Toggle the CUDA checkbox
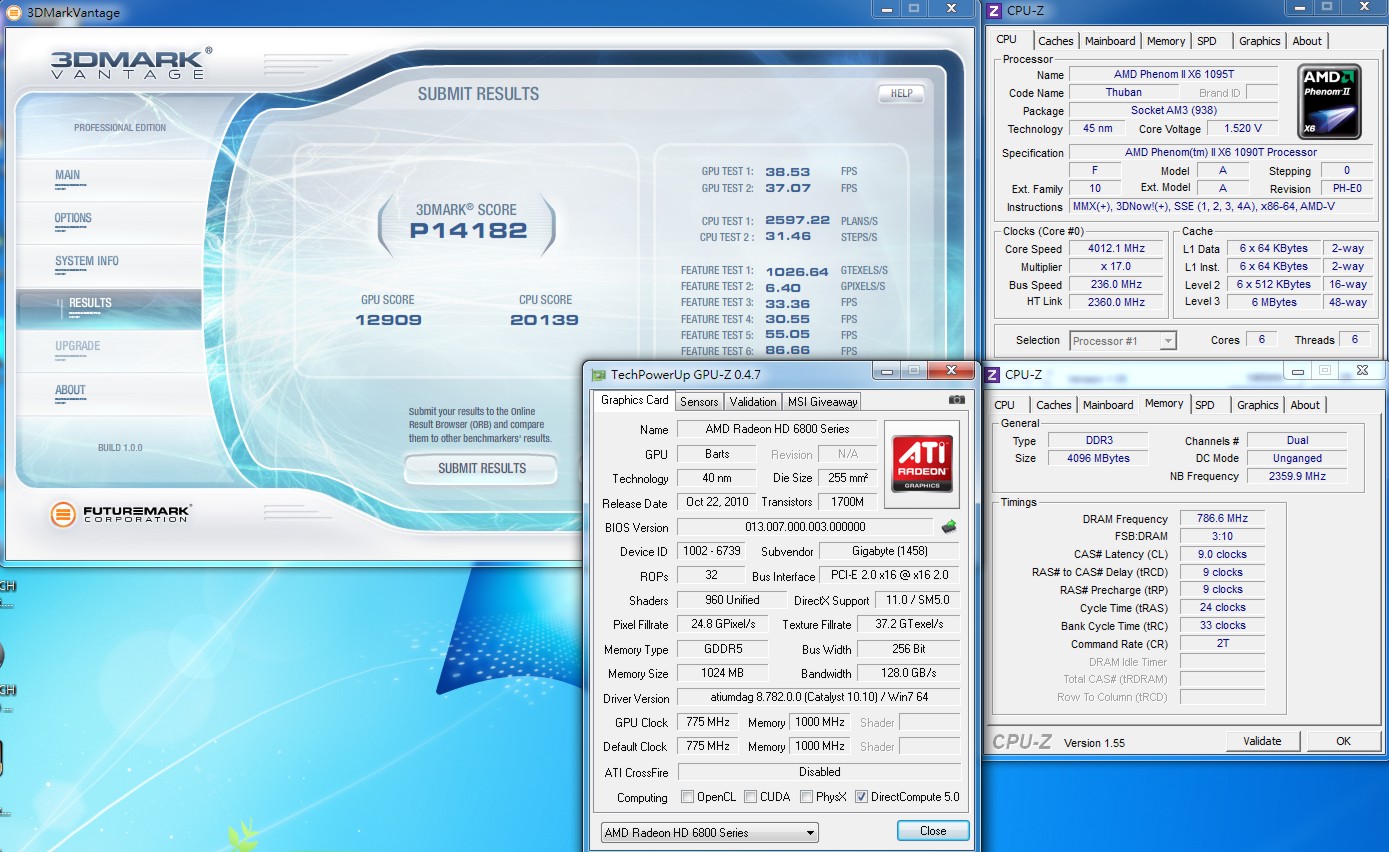This screenshot has width=1389, height=852. tap(750, 797)
